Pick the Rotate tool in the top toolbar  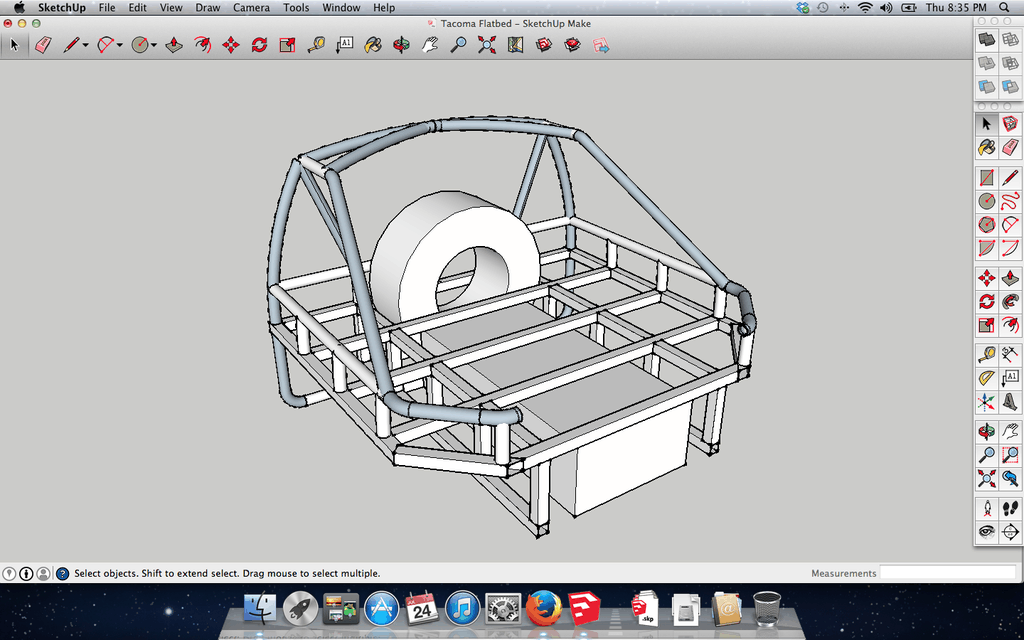(259, 45)
